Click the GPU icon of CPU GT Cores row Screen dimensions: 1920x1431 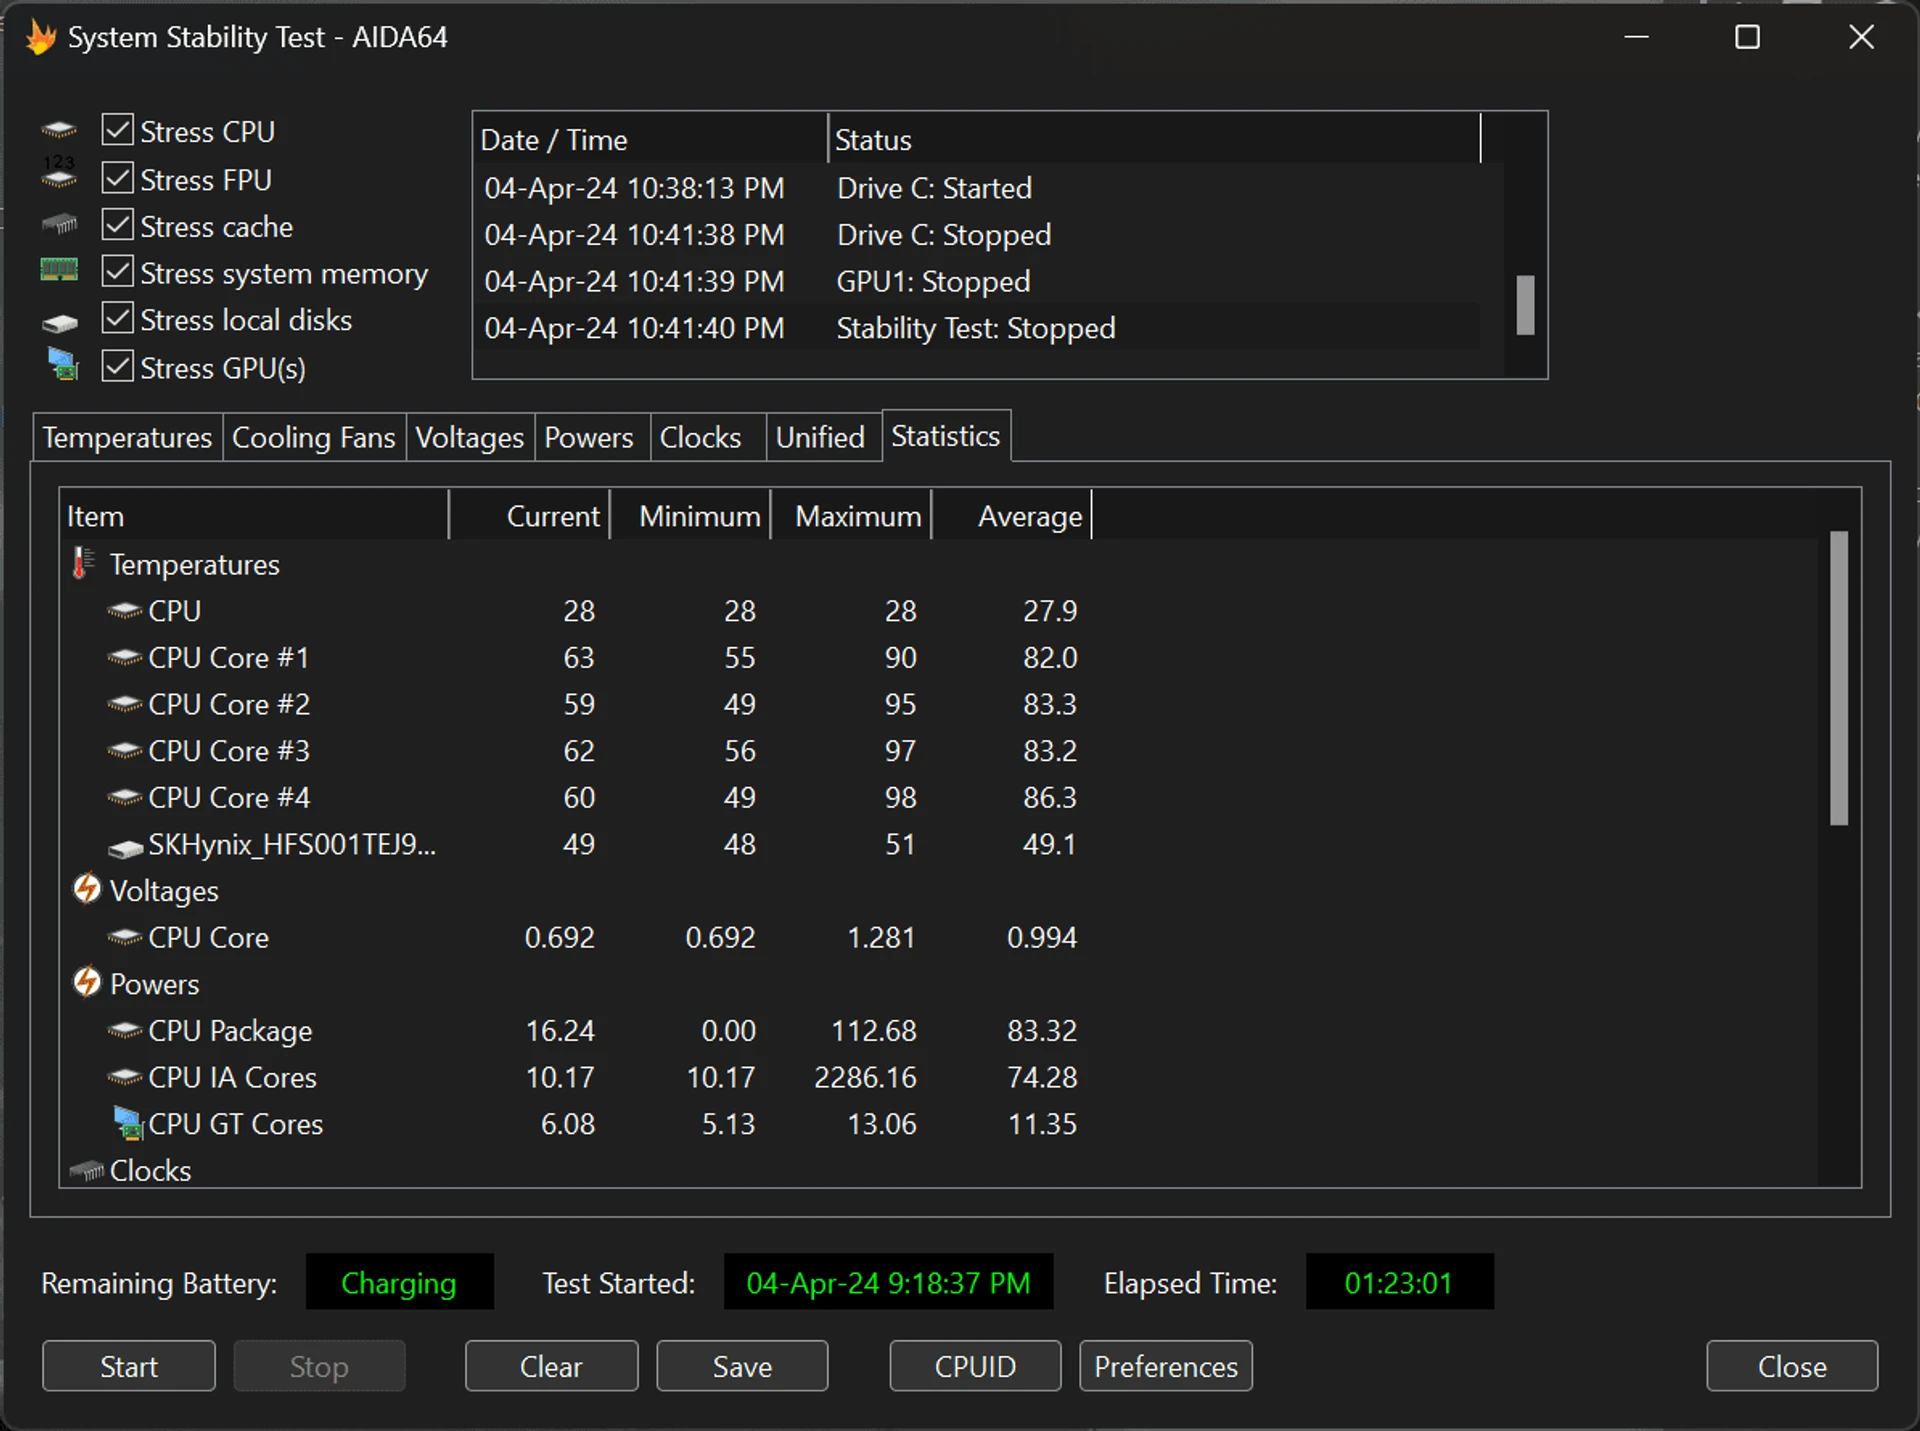129,1123
